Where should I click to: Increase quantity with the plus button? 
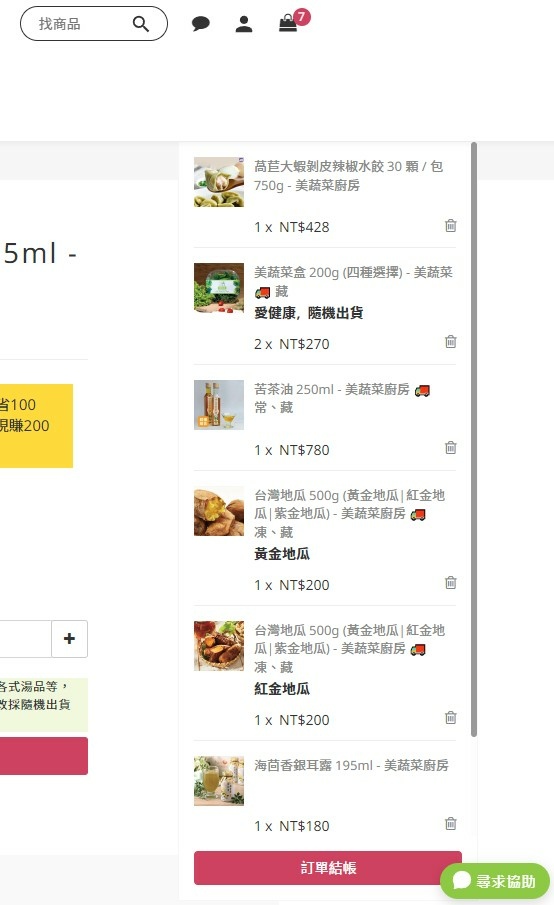click(69, 638)
